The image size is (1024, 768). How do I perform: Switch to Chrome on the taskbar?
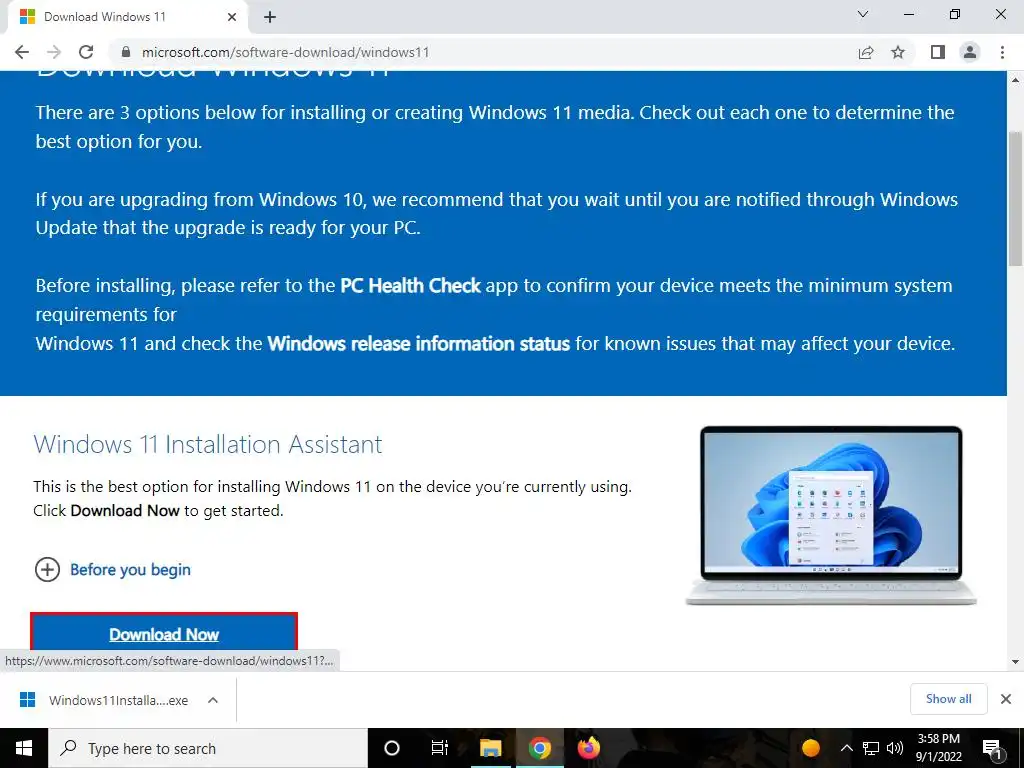539,748
